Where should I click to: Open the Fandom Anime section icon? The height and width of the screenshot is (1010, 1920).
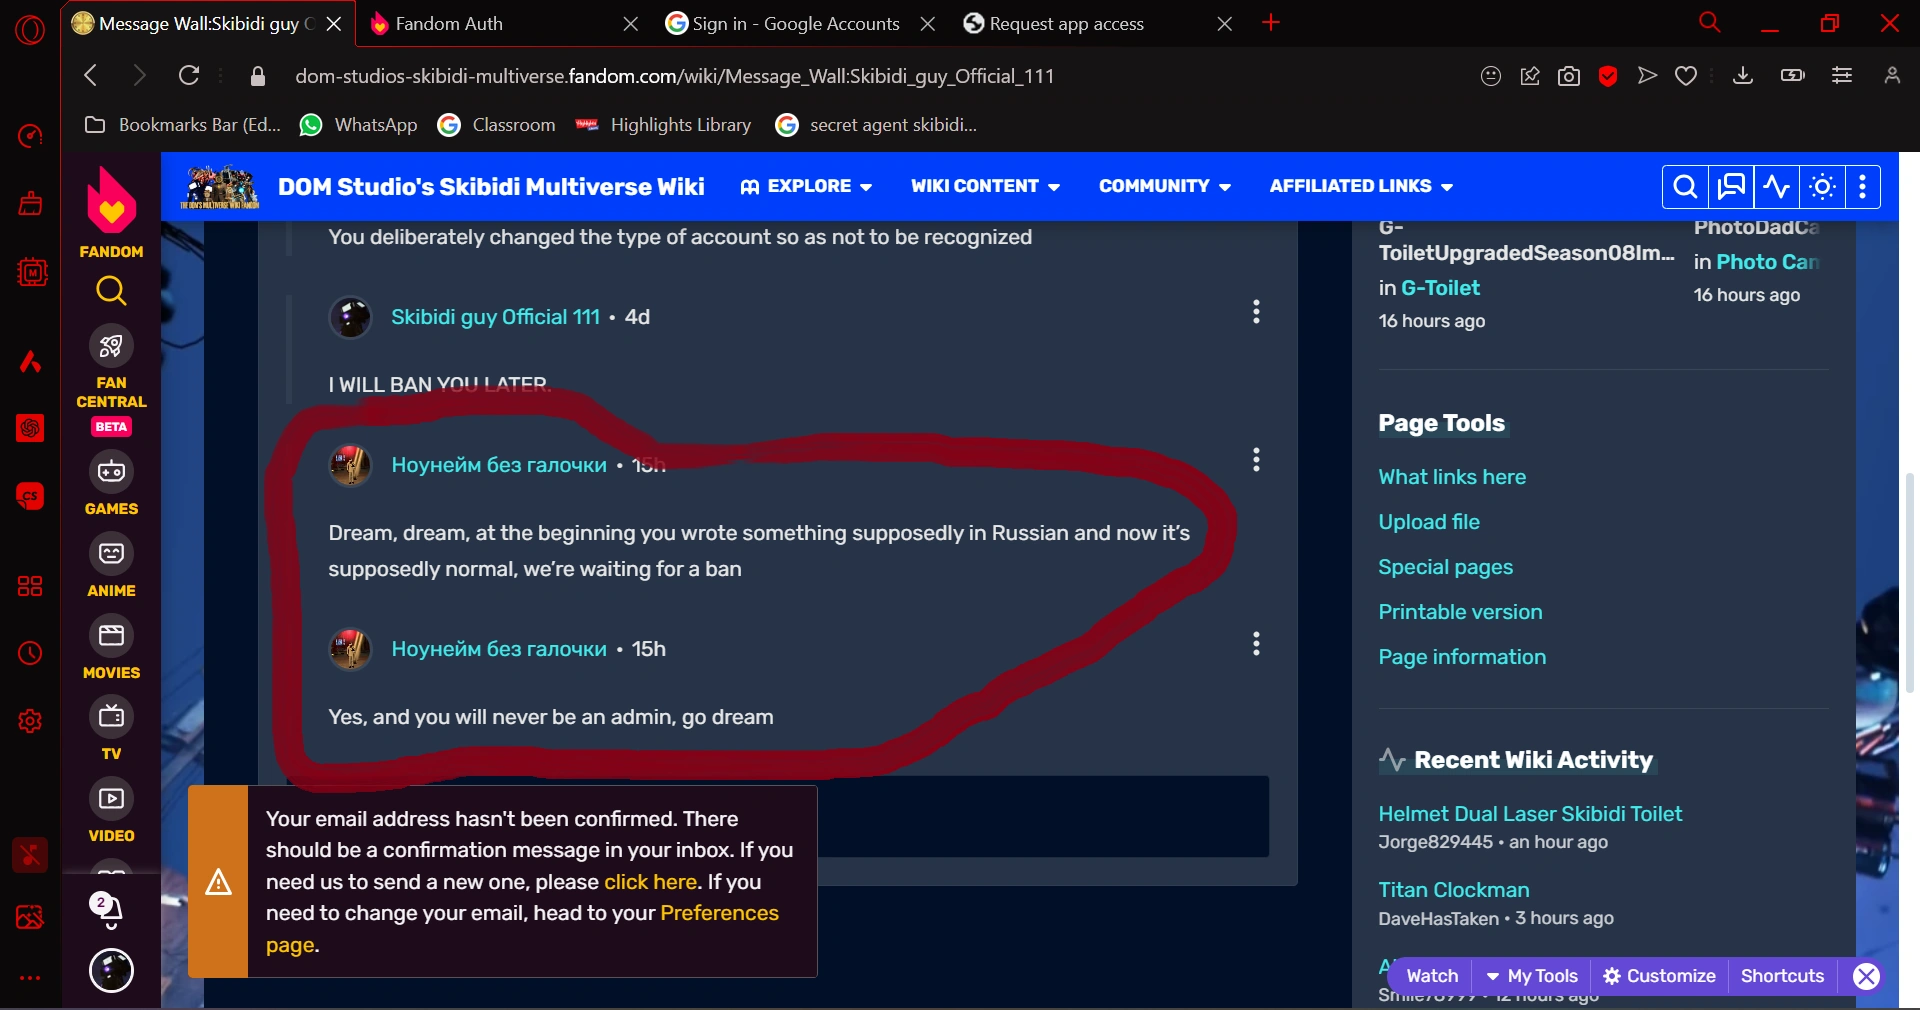111,567
